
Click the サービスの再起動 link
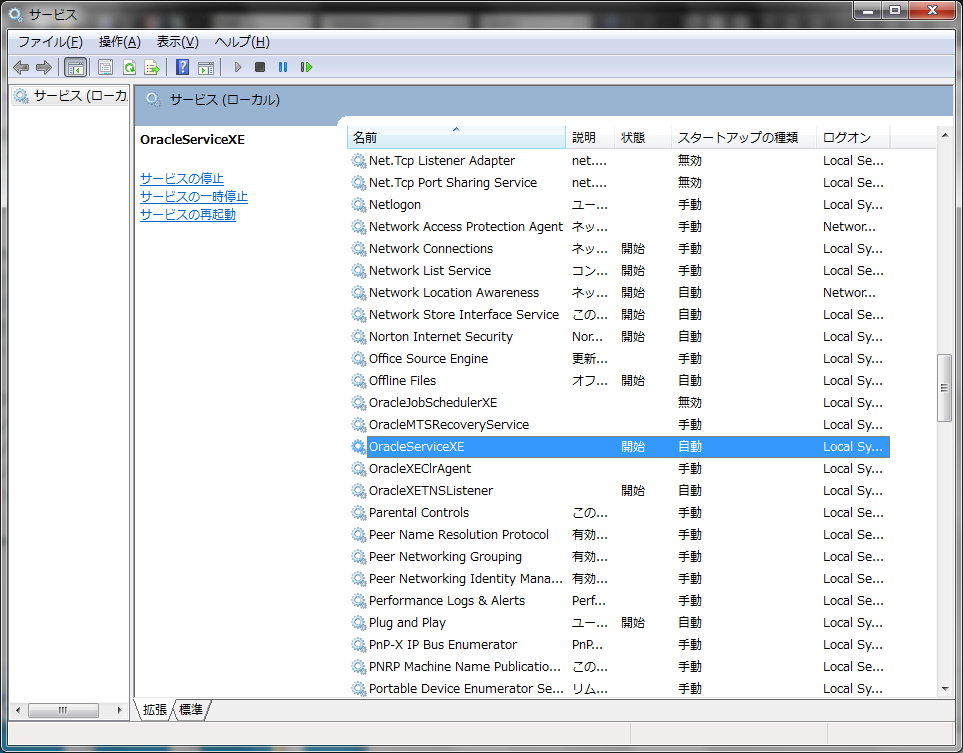pyautogui.click(x=188, y=214)
